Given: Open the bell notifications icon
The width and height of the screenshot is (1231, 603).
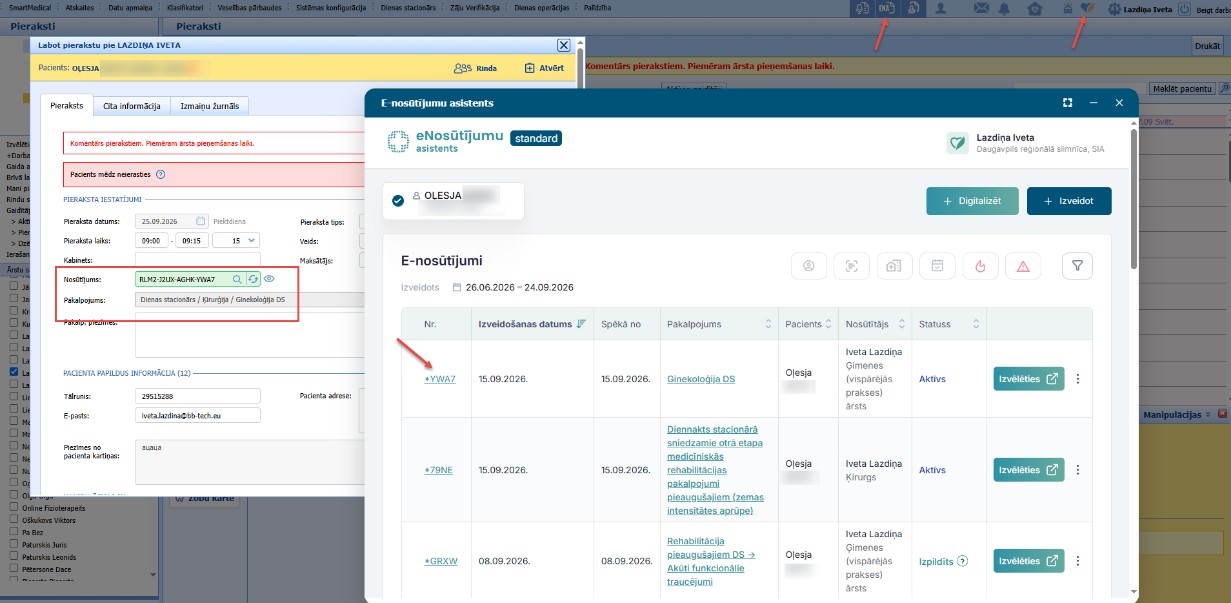Looking at the screenshot, I should 1004,8.
